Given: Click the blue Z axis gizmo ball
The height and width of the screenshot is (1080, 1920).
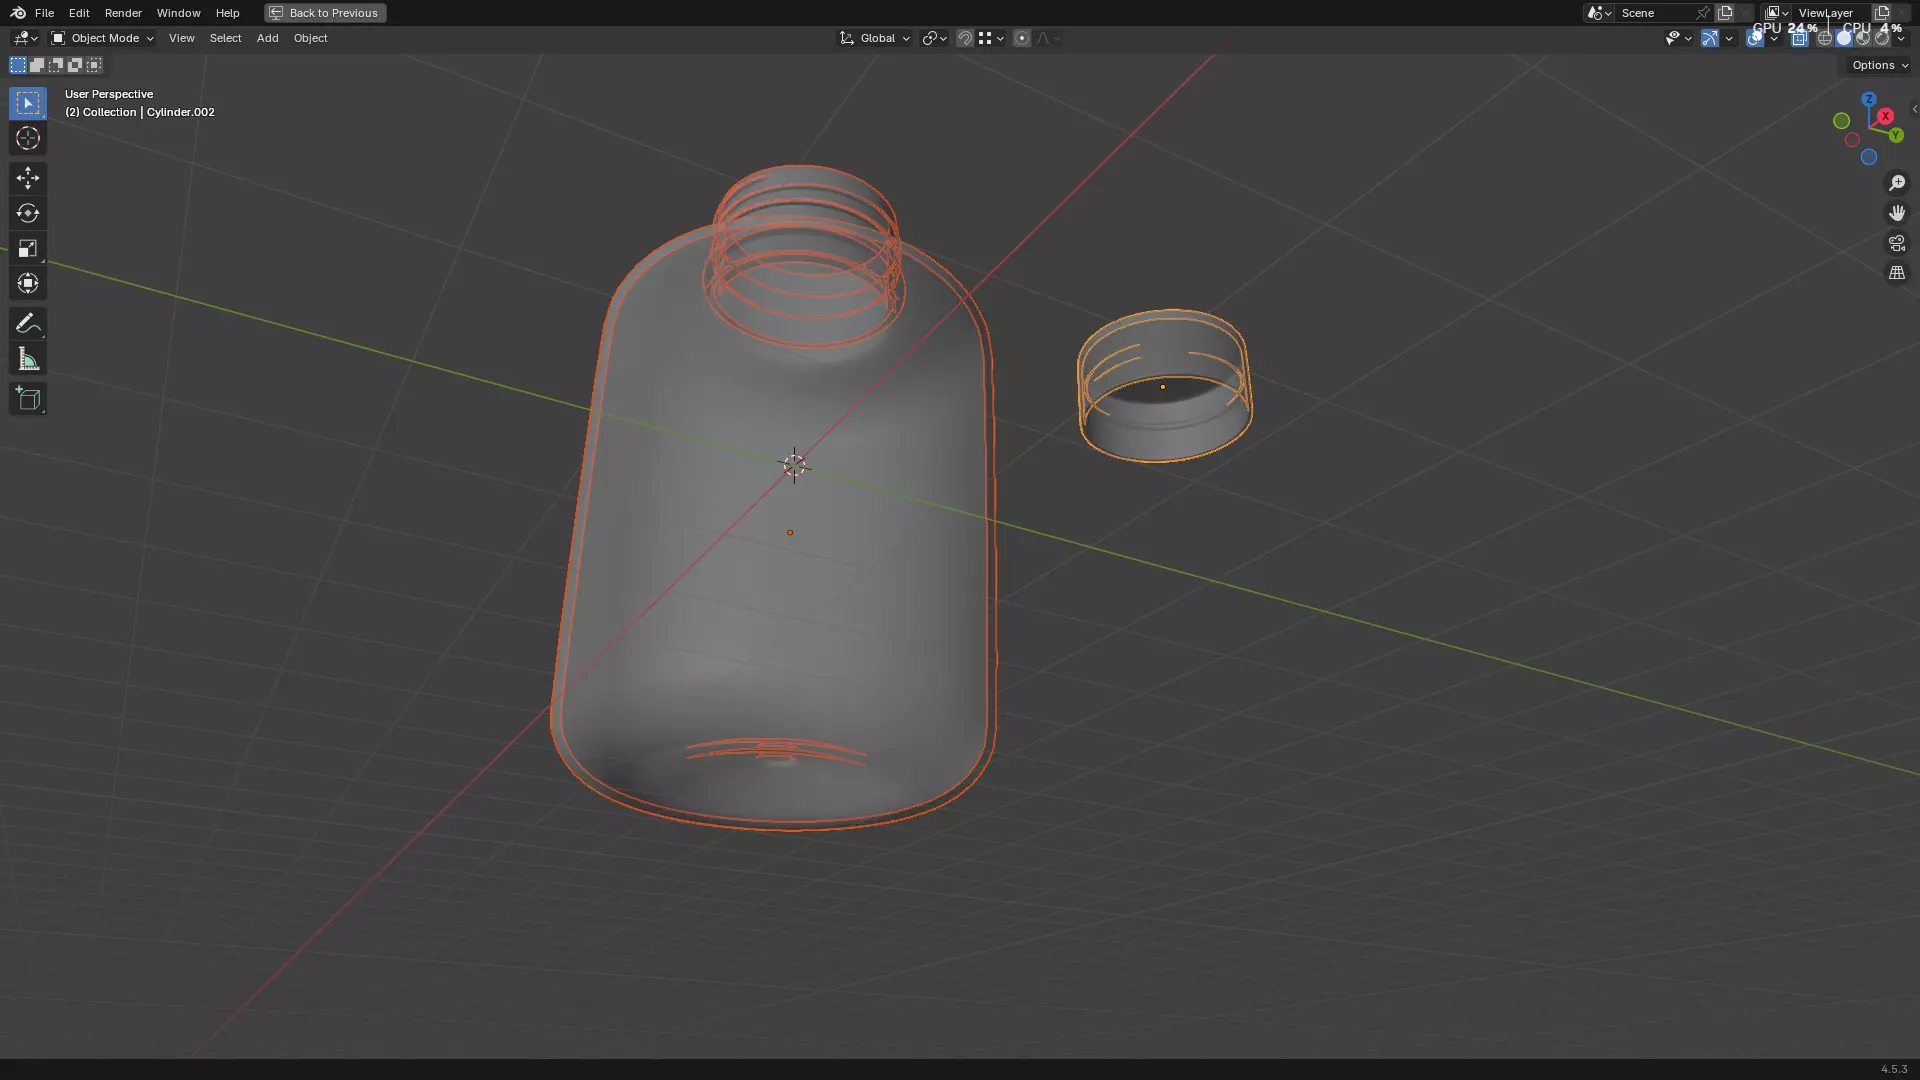Looking at the screenshot, I should [1869, 99].
